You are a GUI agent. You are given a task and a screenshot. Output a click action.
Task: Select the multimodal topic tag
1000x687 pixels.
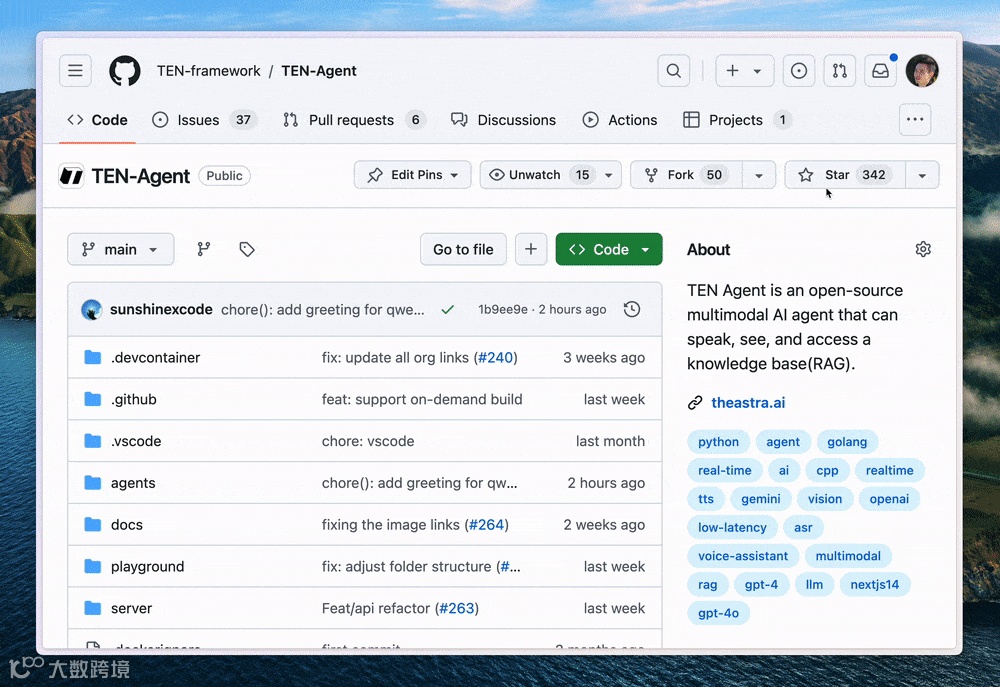[x=848, y=556]
